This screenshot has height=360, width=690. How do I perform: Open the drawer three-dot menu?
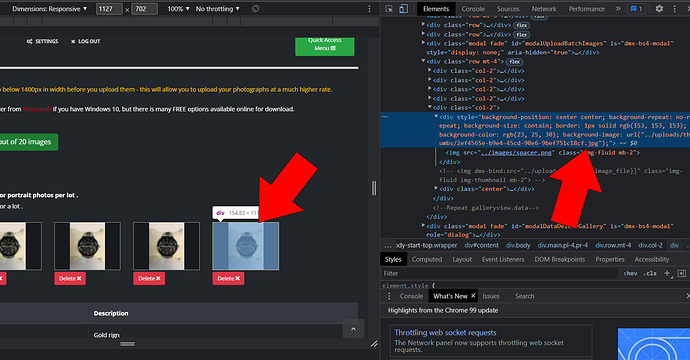click(x=389, y=296)
